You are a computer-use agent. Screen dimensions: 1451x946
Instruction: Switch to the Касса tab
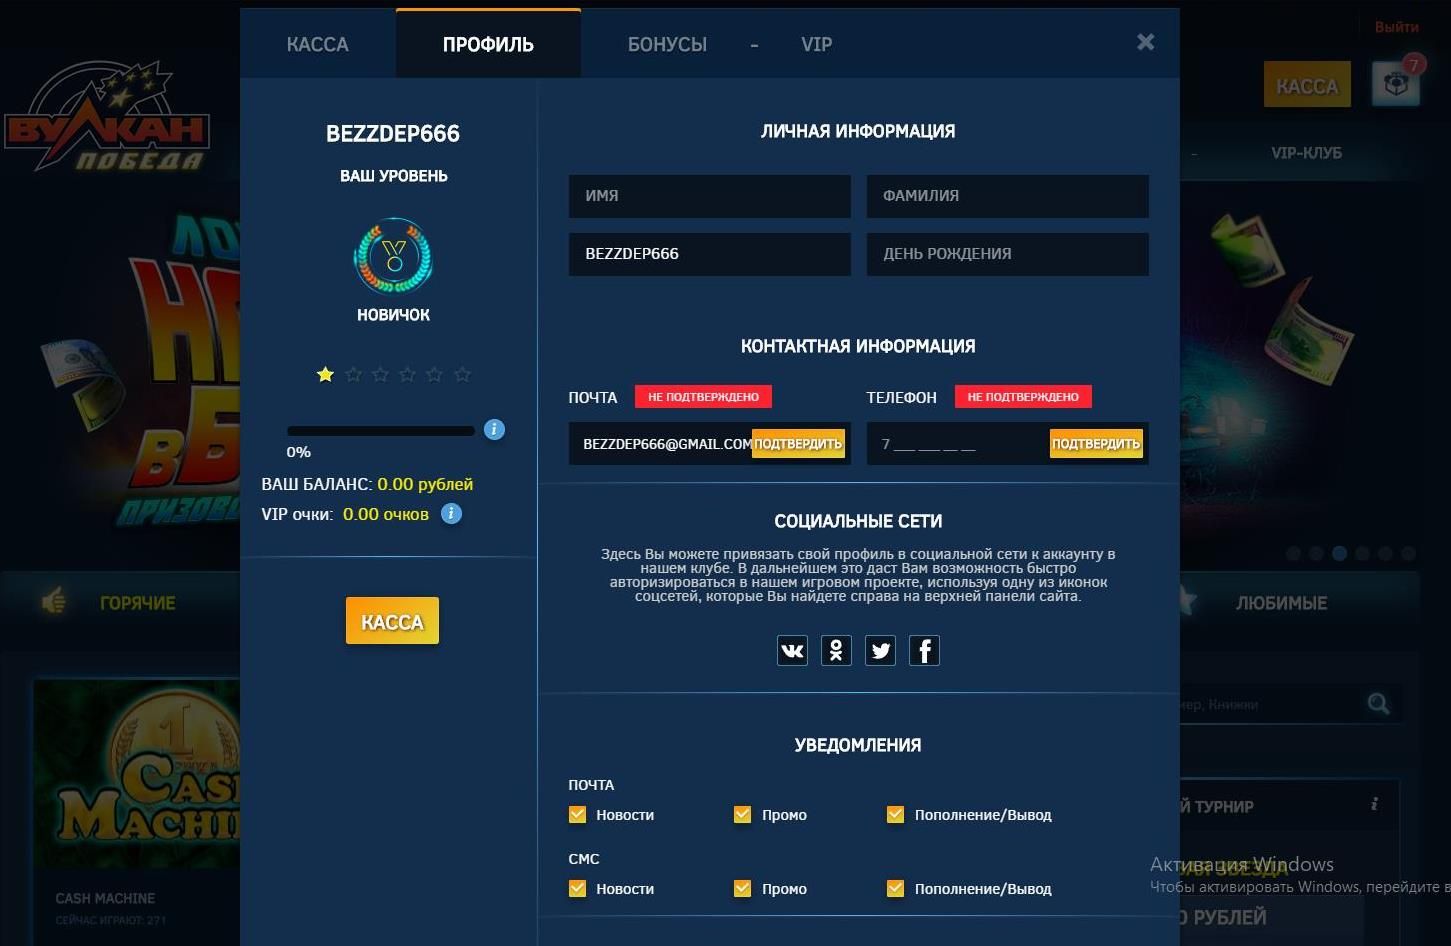pyautogui.click(x=317, y=45)
